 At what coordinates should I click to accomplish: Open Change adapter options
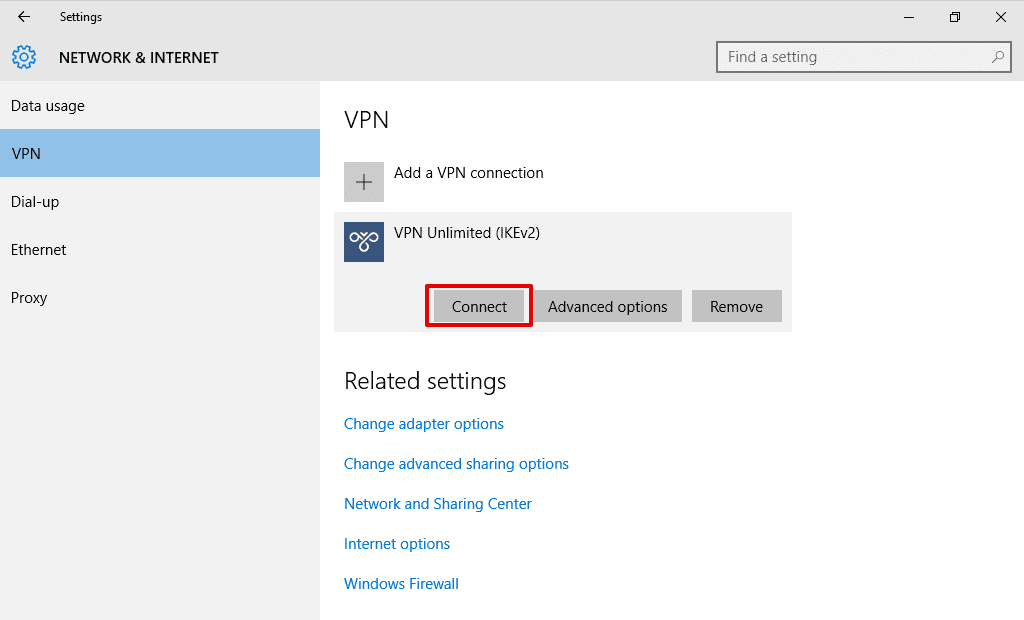tap(423, 423)
